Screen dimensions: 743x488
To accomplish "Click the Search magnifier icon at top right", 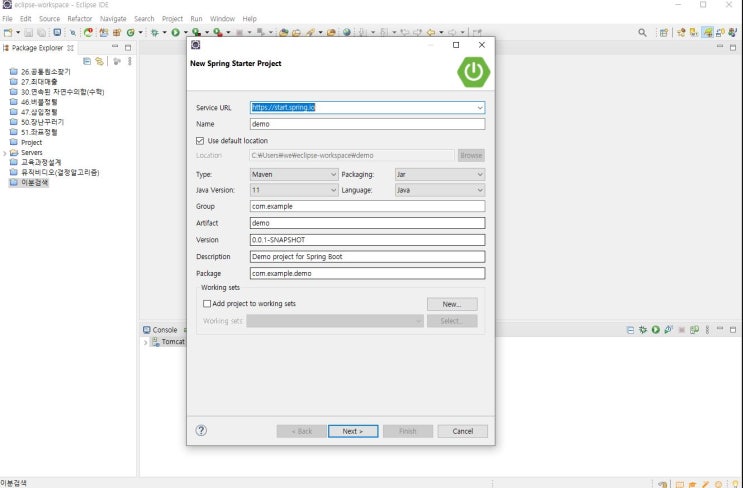I will [x=642, y=33].
